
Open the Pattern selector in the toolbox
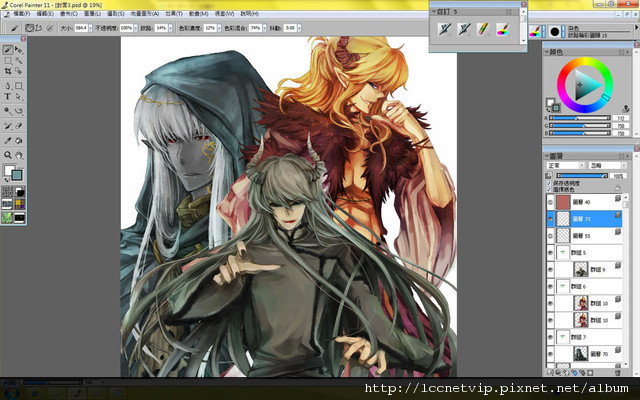pyautogui.click(x=7, y=204)
